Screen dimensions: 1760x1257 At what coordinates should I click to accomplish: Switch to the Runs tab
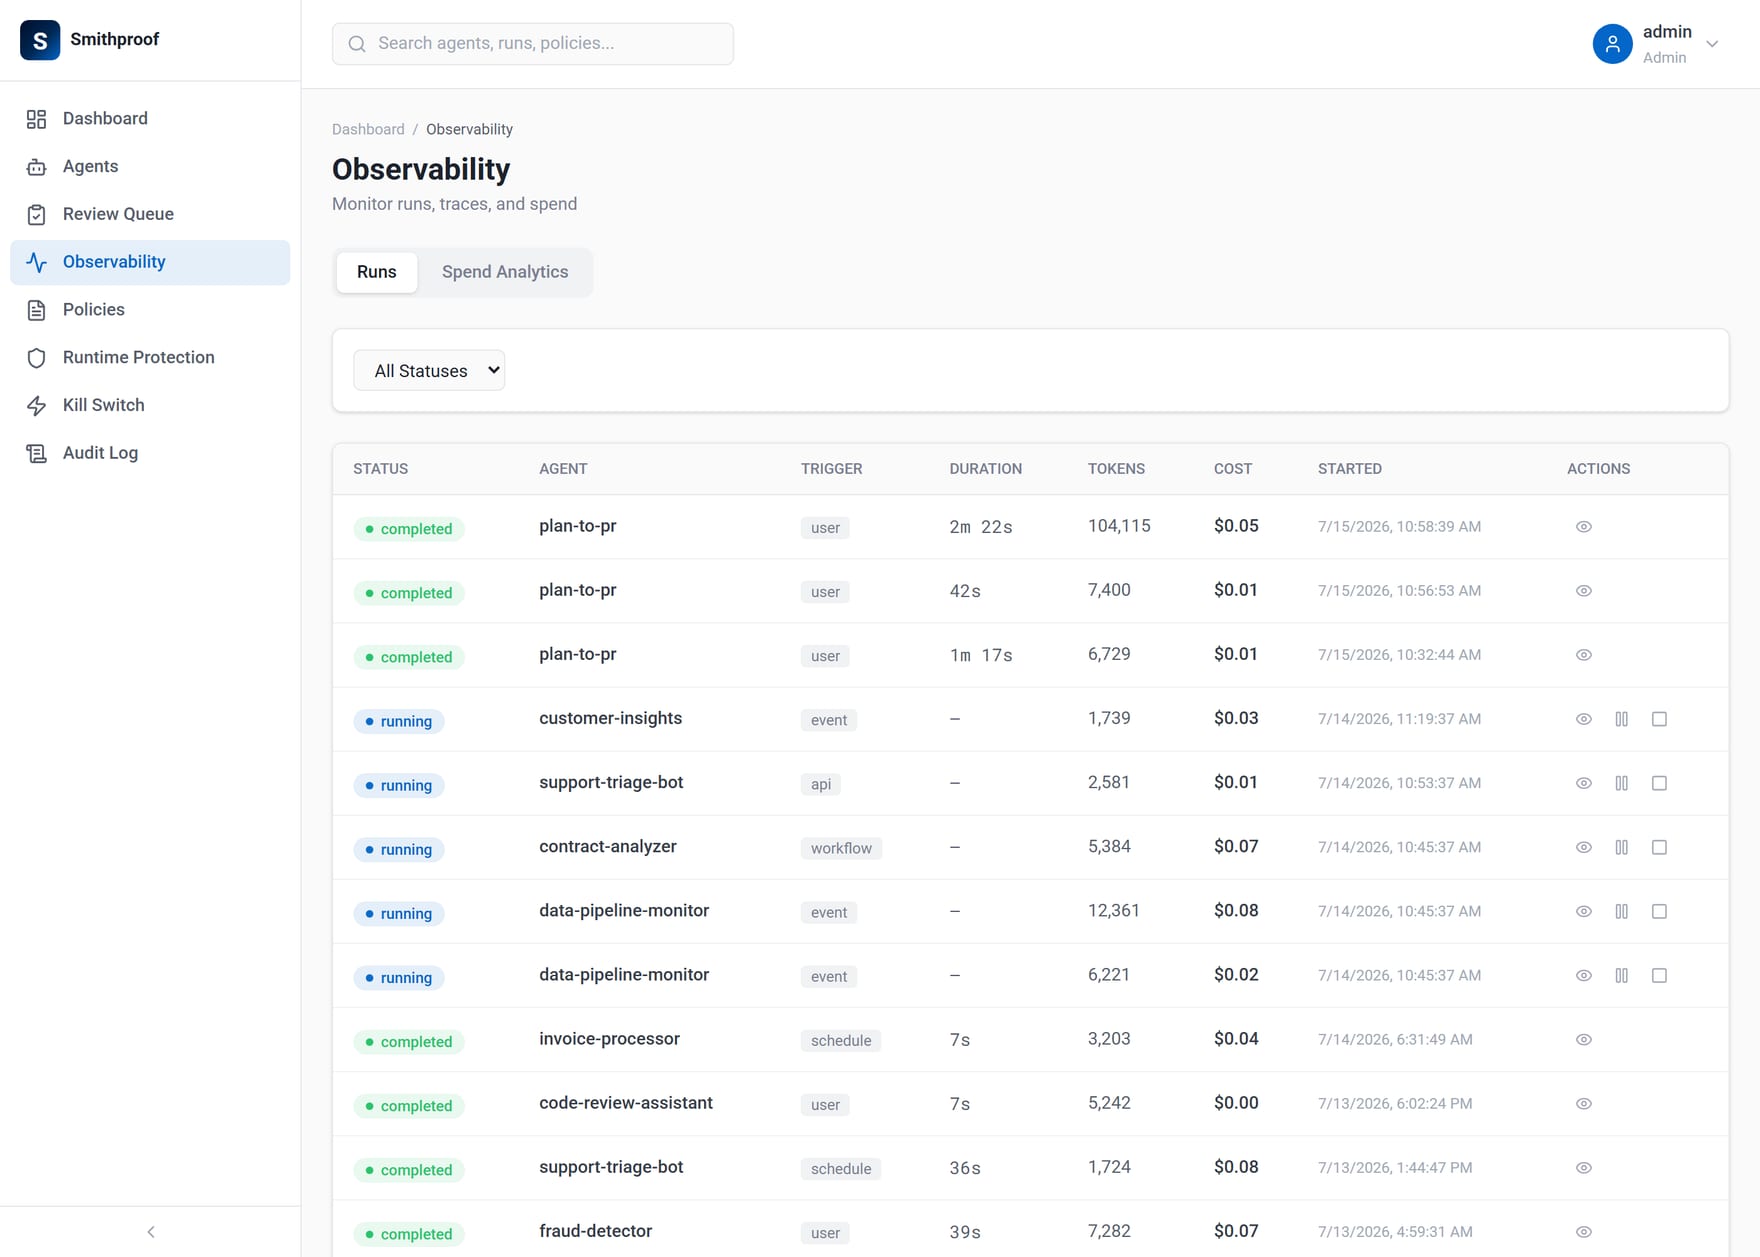(377, 272)
